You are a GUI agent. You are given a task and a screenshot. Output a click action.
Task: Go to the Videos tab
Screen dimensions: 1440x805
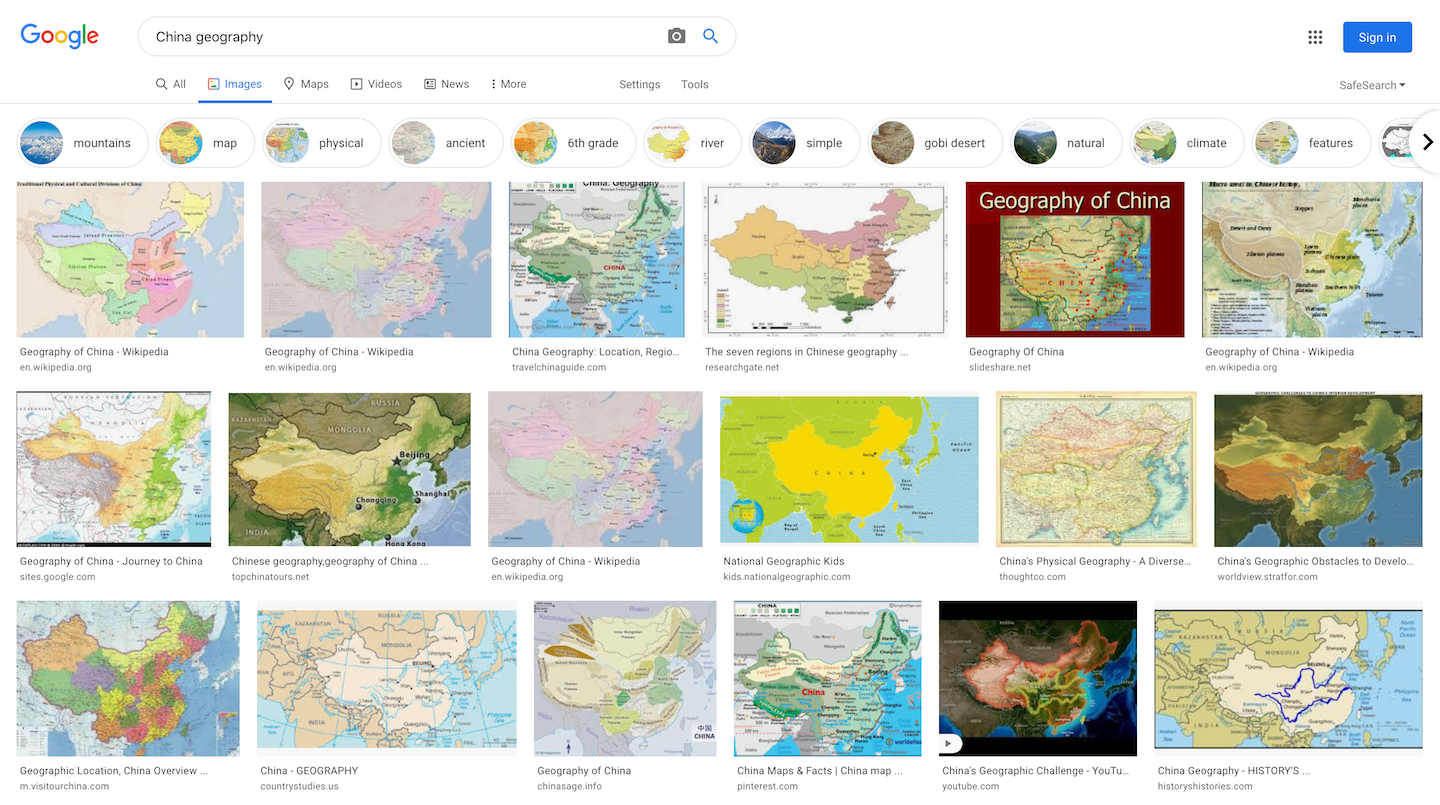click(376, 84)
